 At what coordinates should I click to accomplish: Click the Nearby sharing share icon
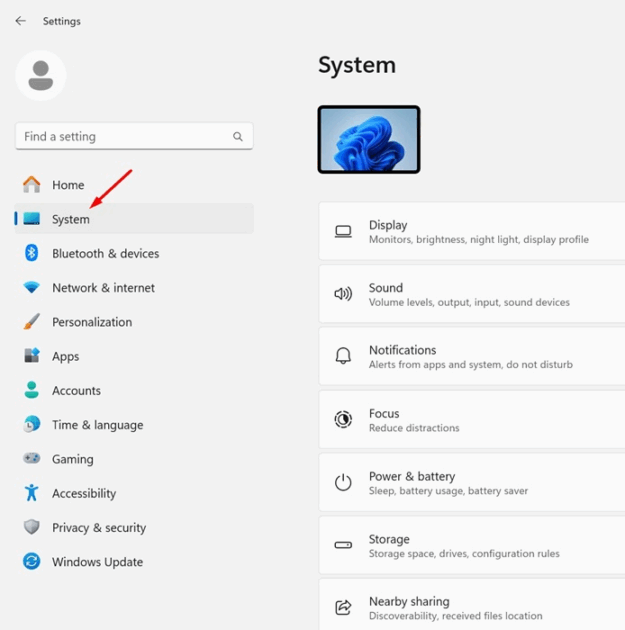[x=343, y=608]
